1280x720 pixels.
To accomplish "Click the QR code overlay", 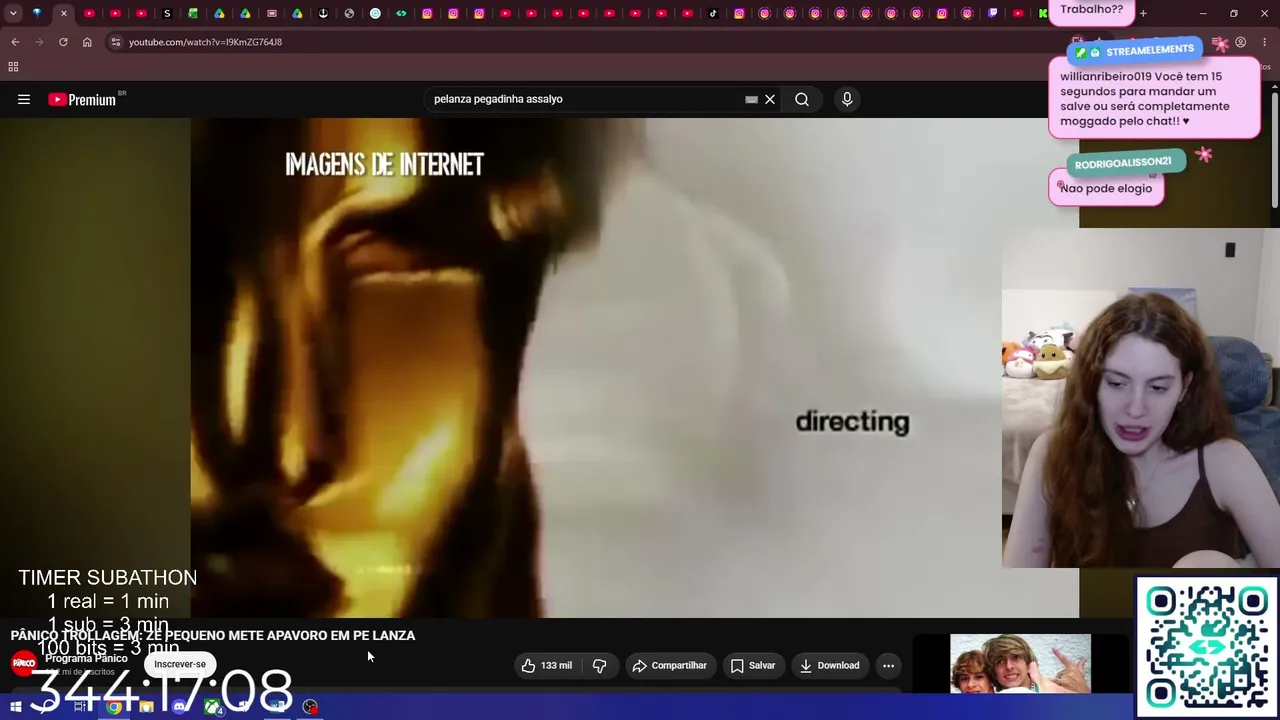I will point(1207,646).
